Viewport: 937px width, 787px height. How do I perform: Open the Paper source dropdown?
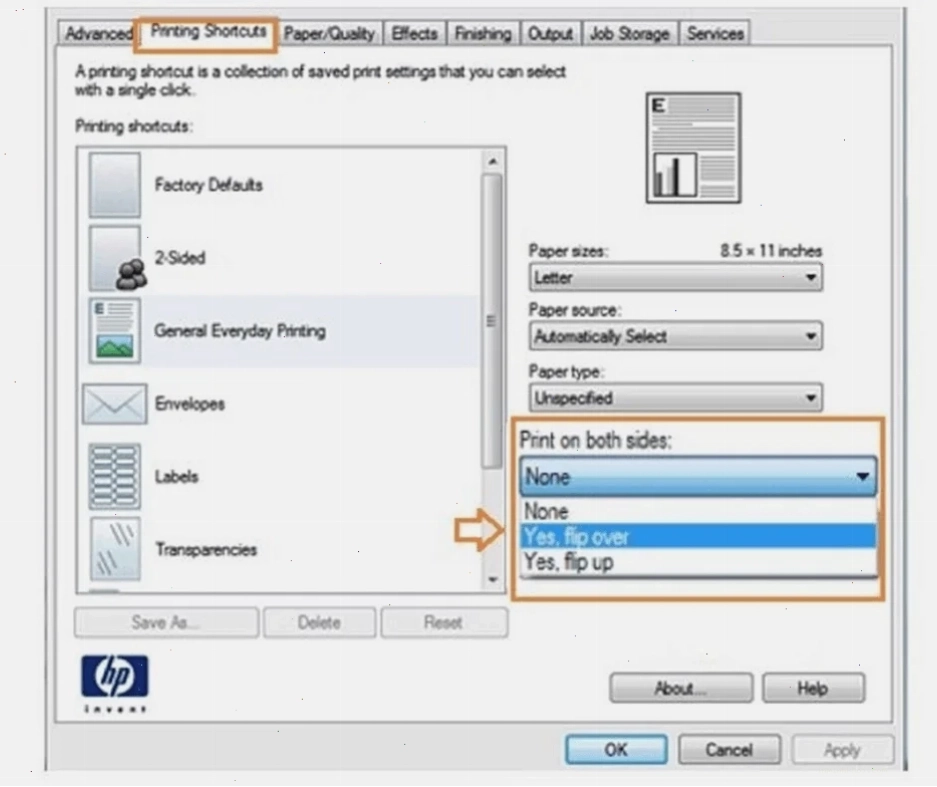(x=675, y=336)
